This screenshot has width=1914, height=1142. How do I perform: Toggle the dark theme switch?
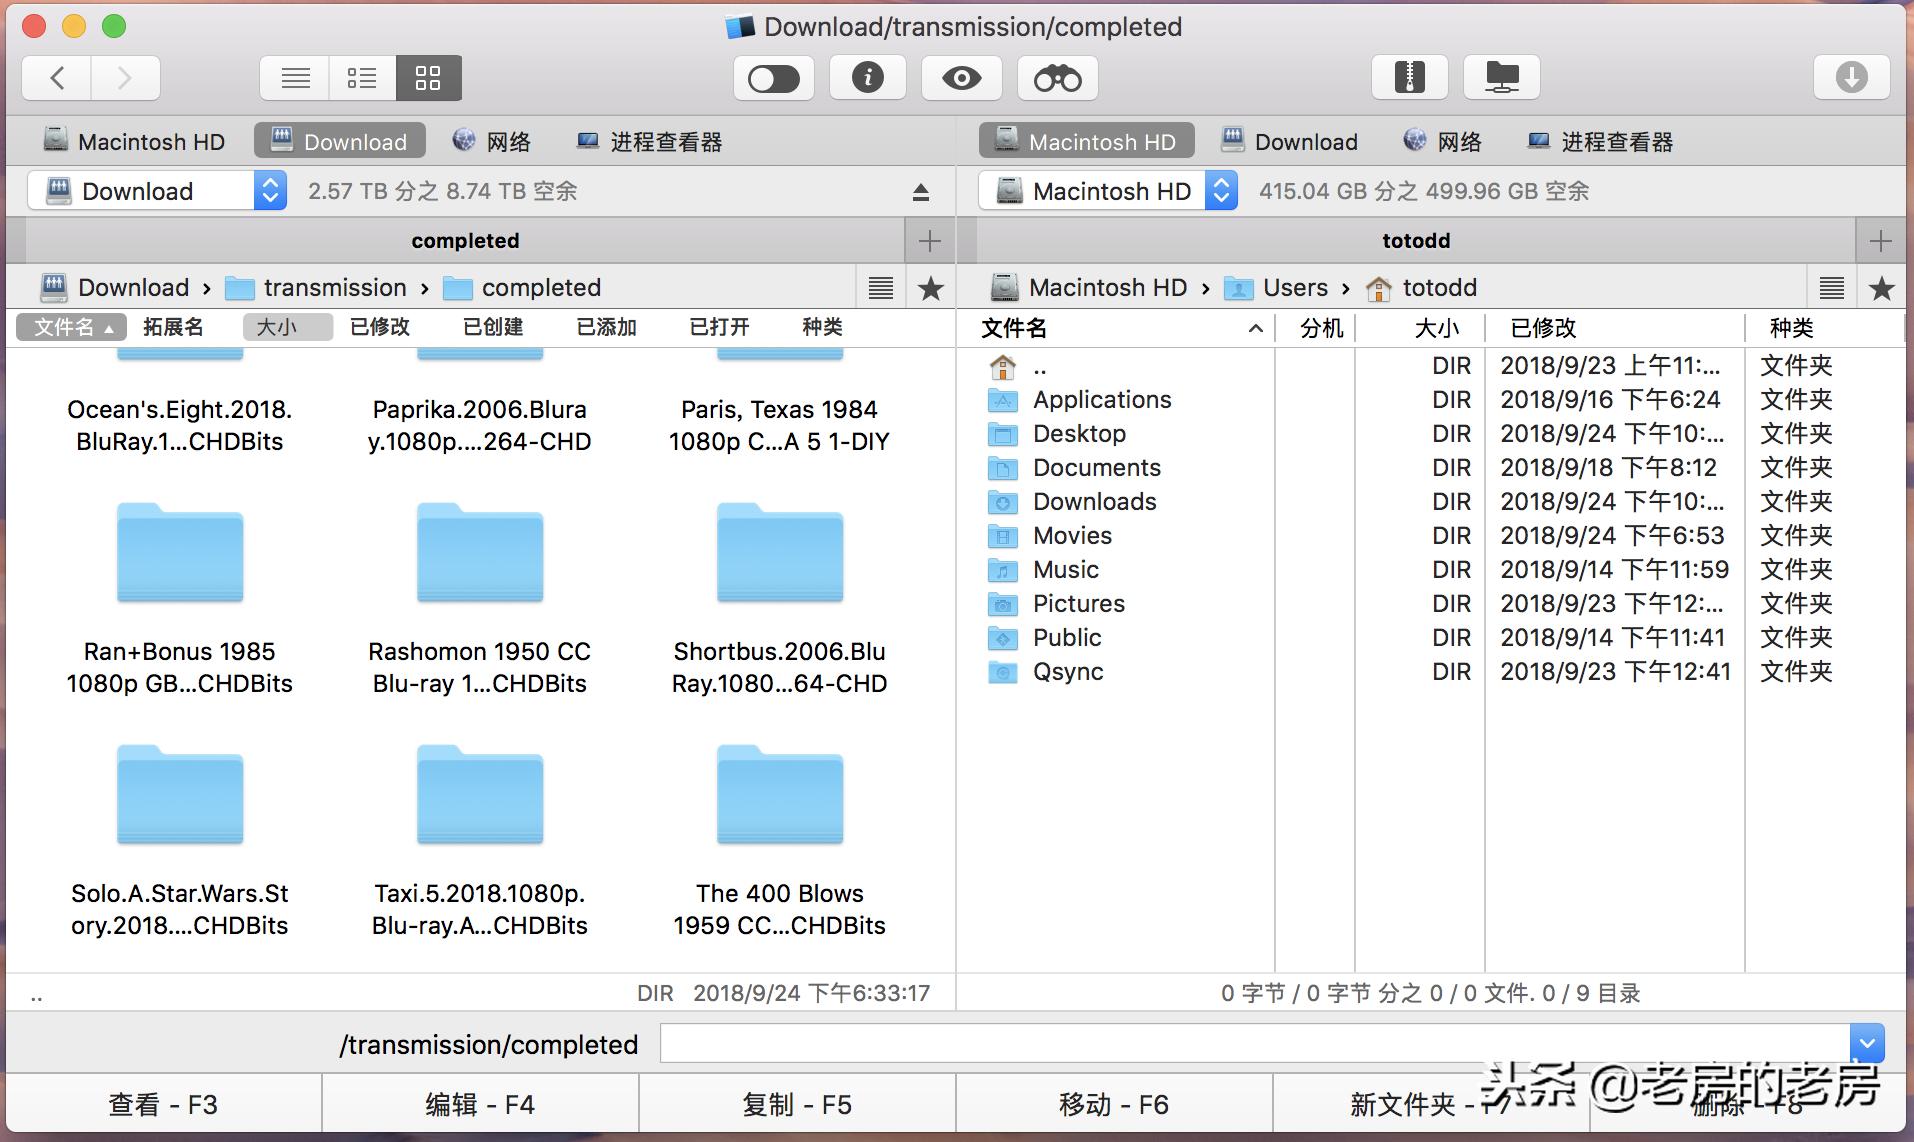coord(773,77)
